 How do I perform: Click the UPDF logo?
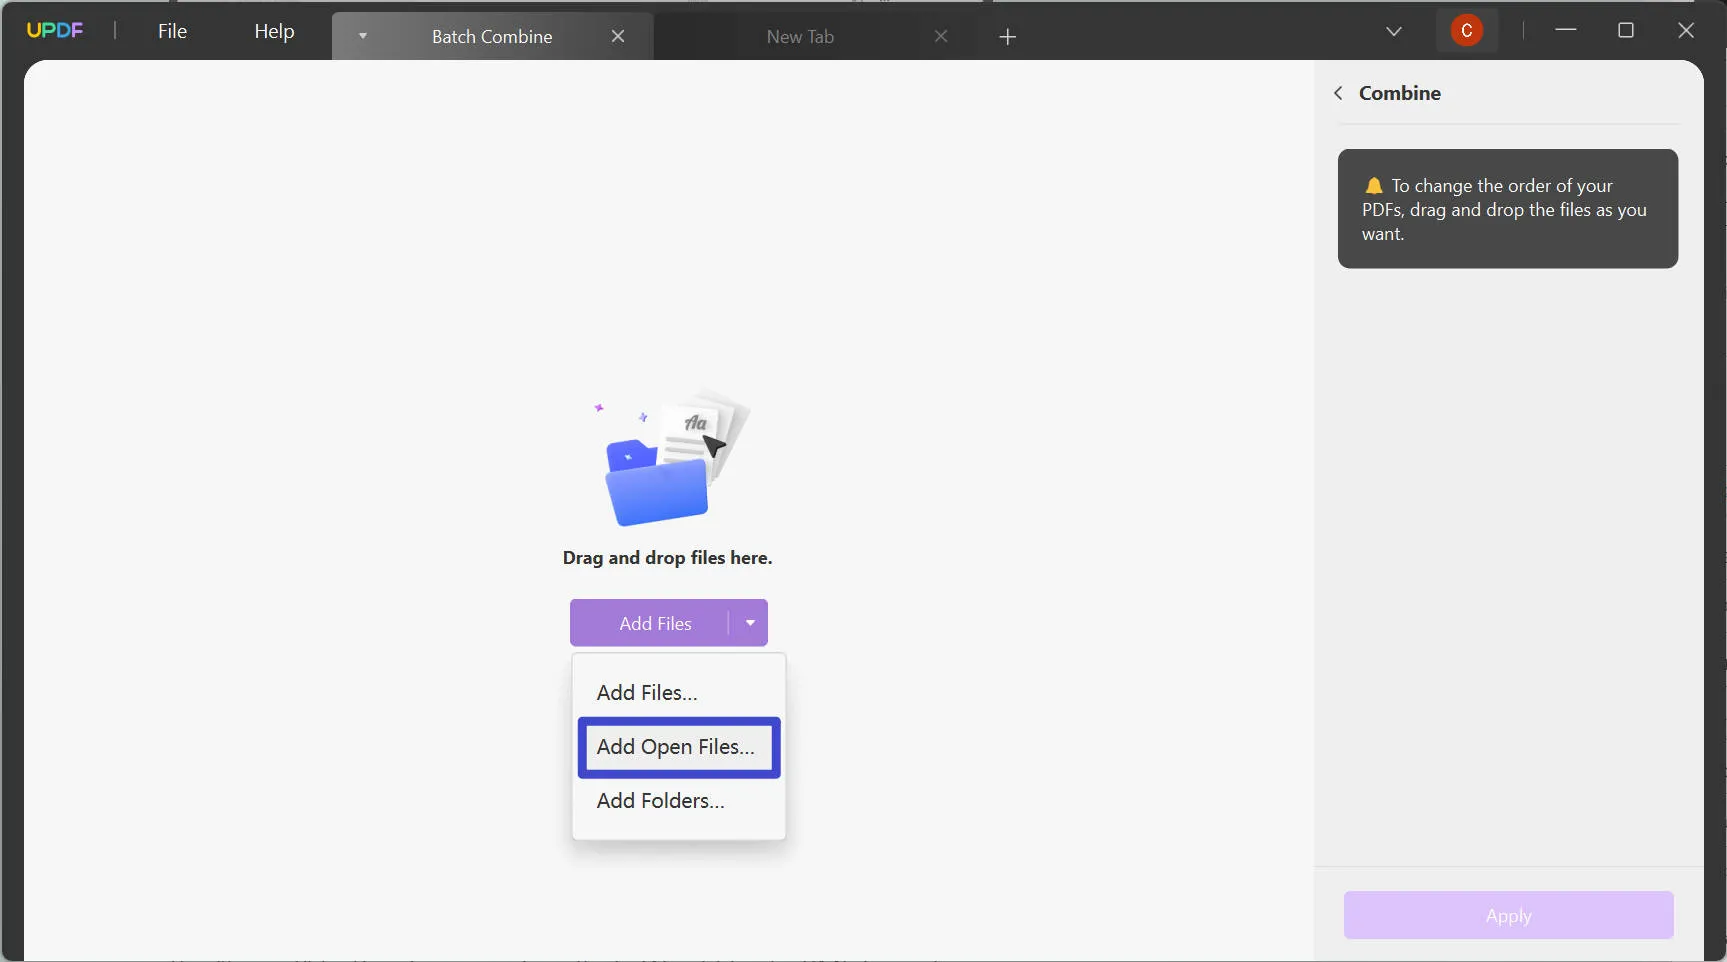coord(55,30)
